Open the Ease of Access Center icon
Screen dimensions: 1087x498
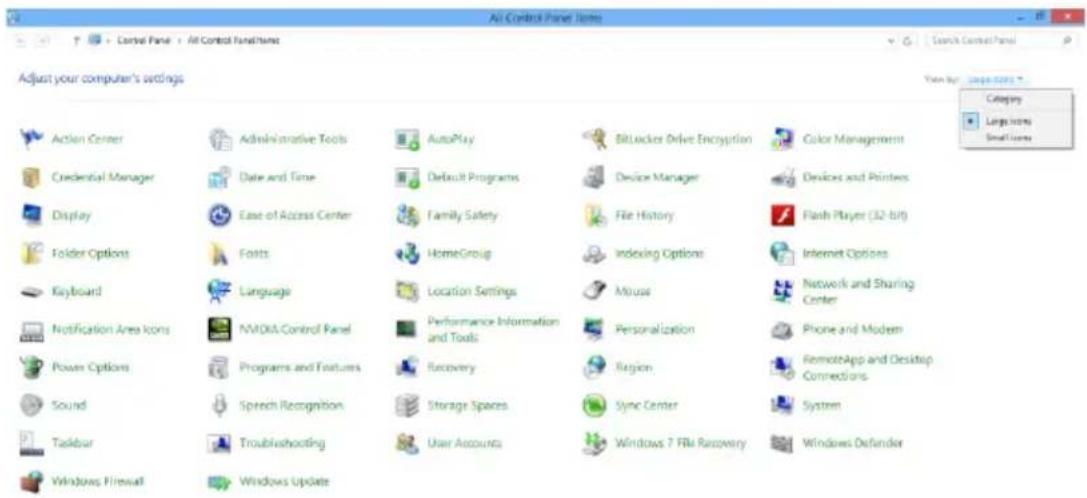coord(219,216)
